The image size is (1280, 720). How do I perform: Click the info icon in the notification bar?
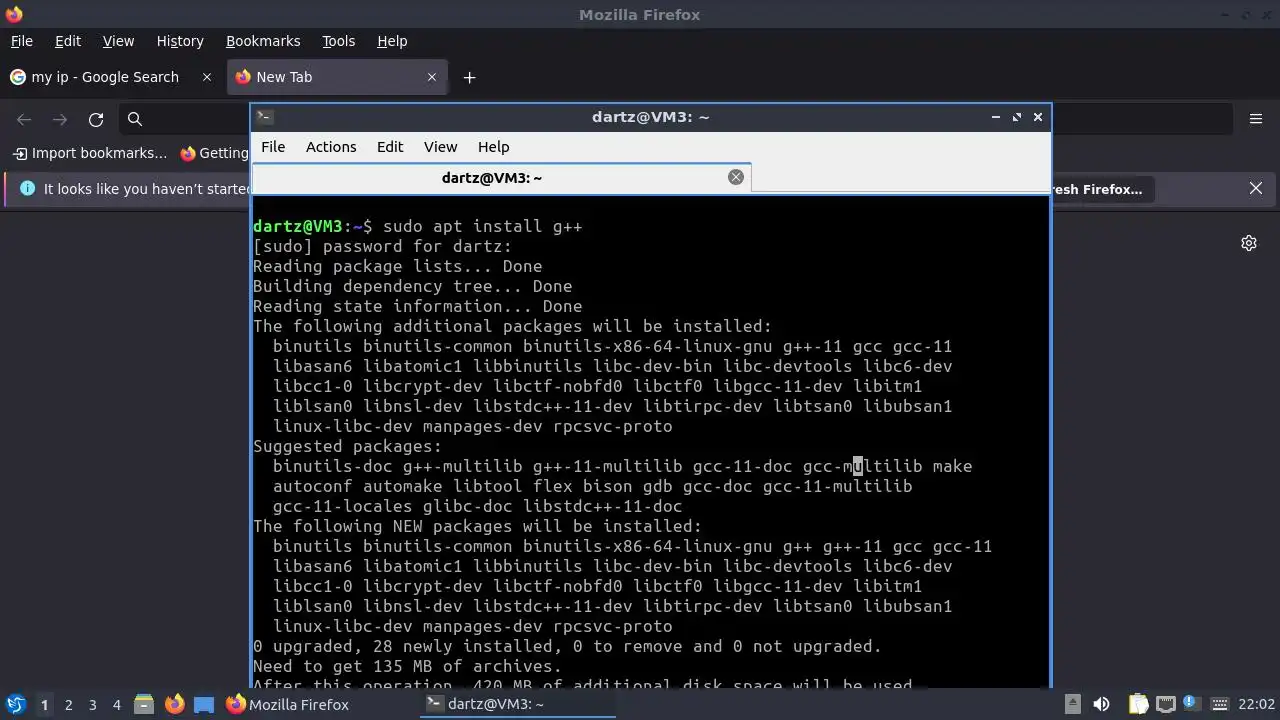tap(27, 188)
